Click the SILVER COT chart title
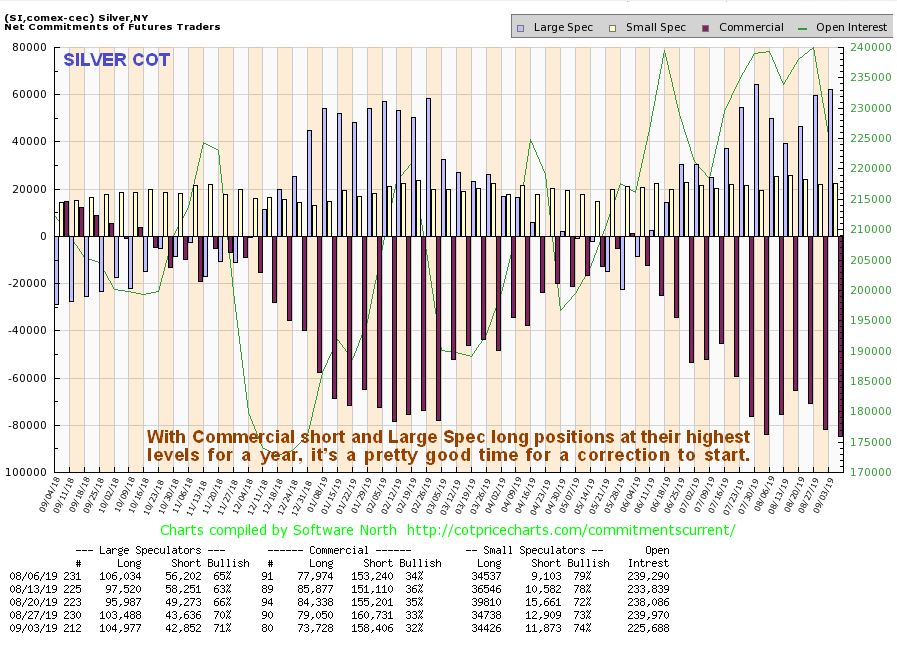The width and height of the screenshot is (897, 646). coord(117,60)
